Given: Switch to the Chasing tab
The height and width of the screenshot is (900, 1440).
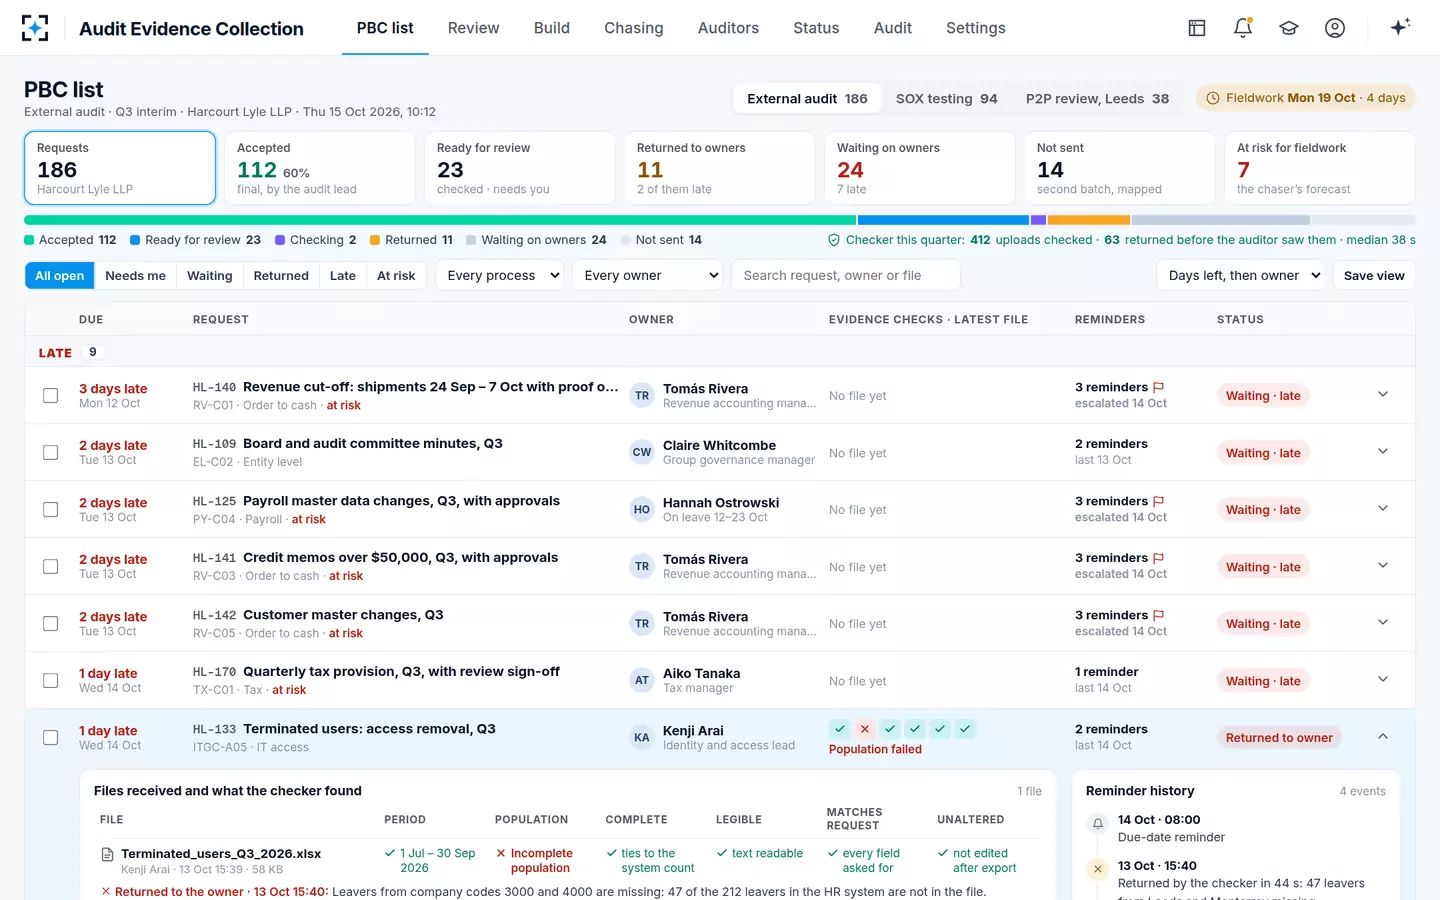Looking at the screenshot, I should (633, 28).
